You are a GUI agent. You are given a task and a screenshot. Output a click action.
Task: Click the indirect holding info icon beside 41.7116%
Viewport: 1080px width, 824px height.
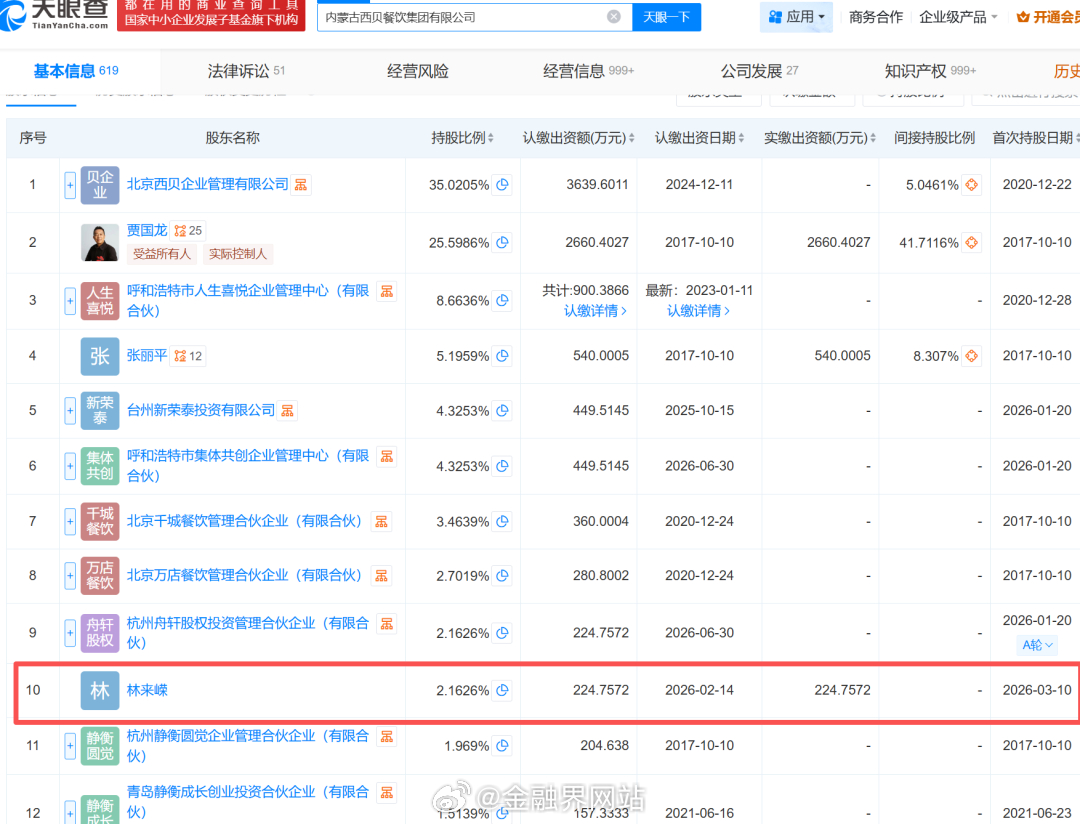point(971,243)
